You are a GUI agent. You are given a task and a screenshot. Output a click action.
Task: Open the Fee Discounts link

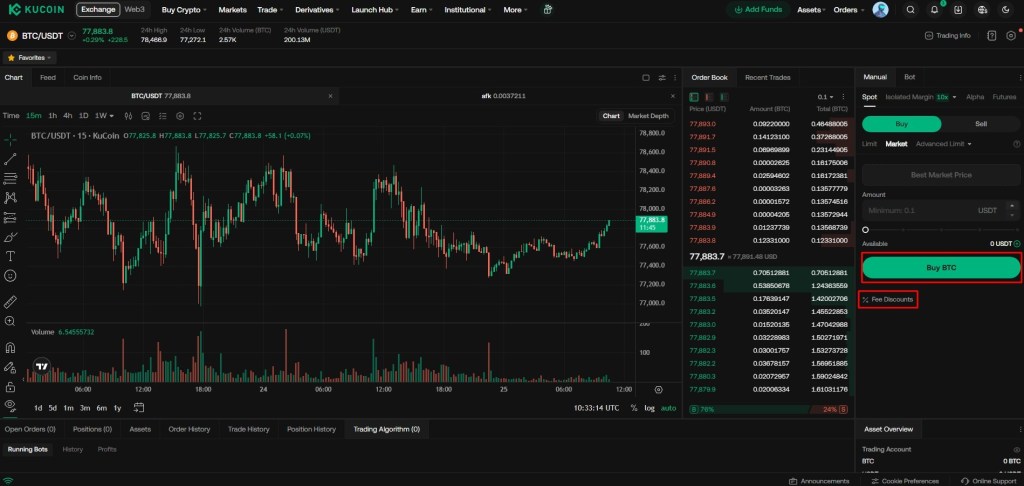tap(888, 299)
